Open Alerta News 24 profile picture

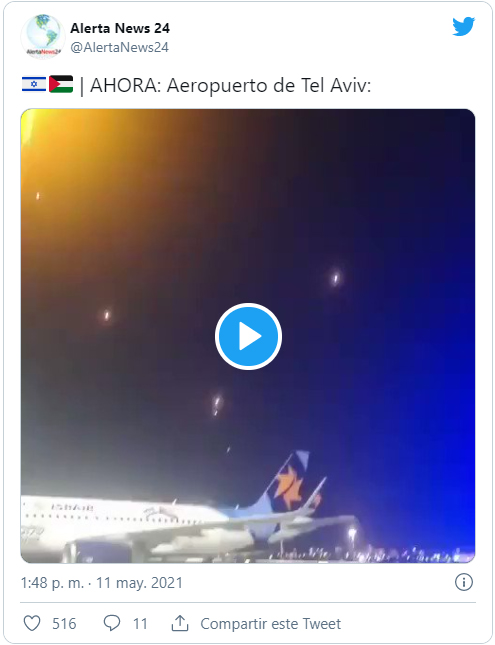(x=43, y=36)
